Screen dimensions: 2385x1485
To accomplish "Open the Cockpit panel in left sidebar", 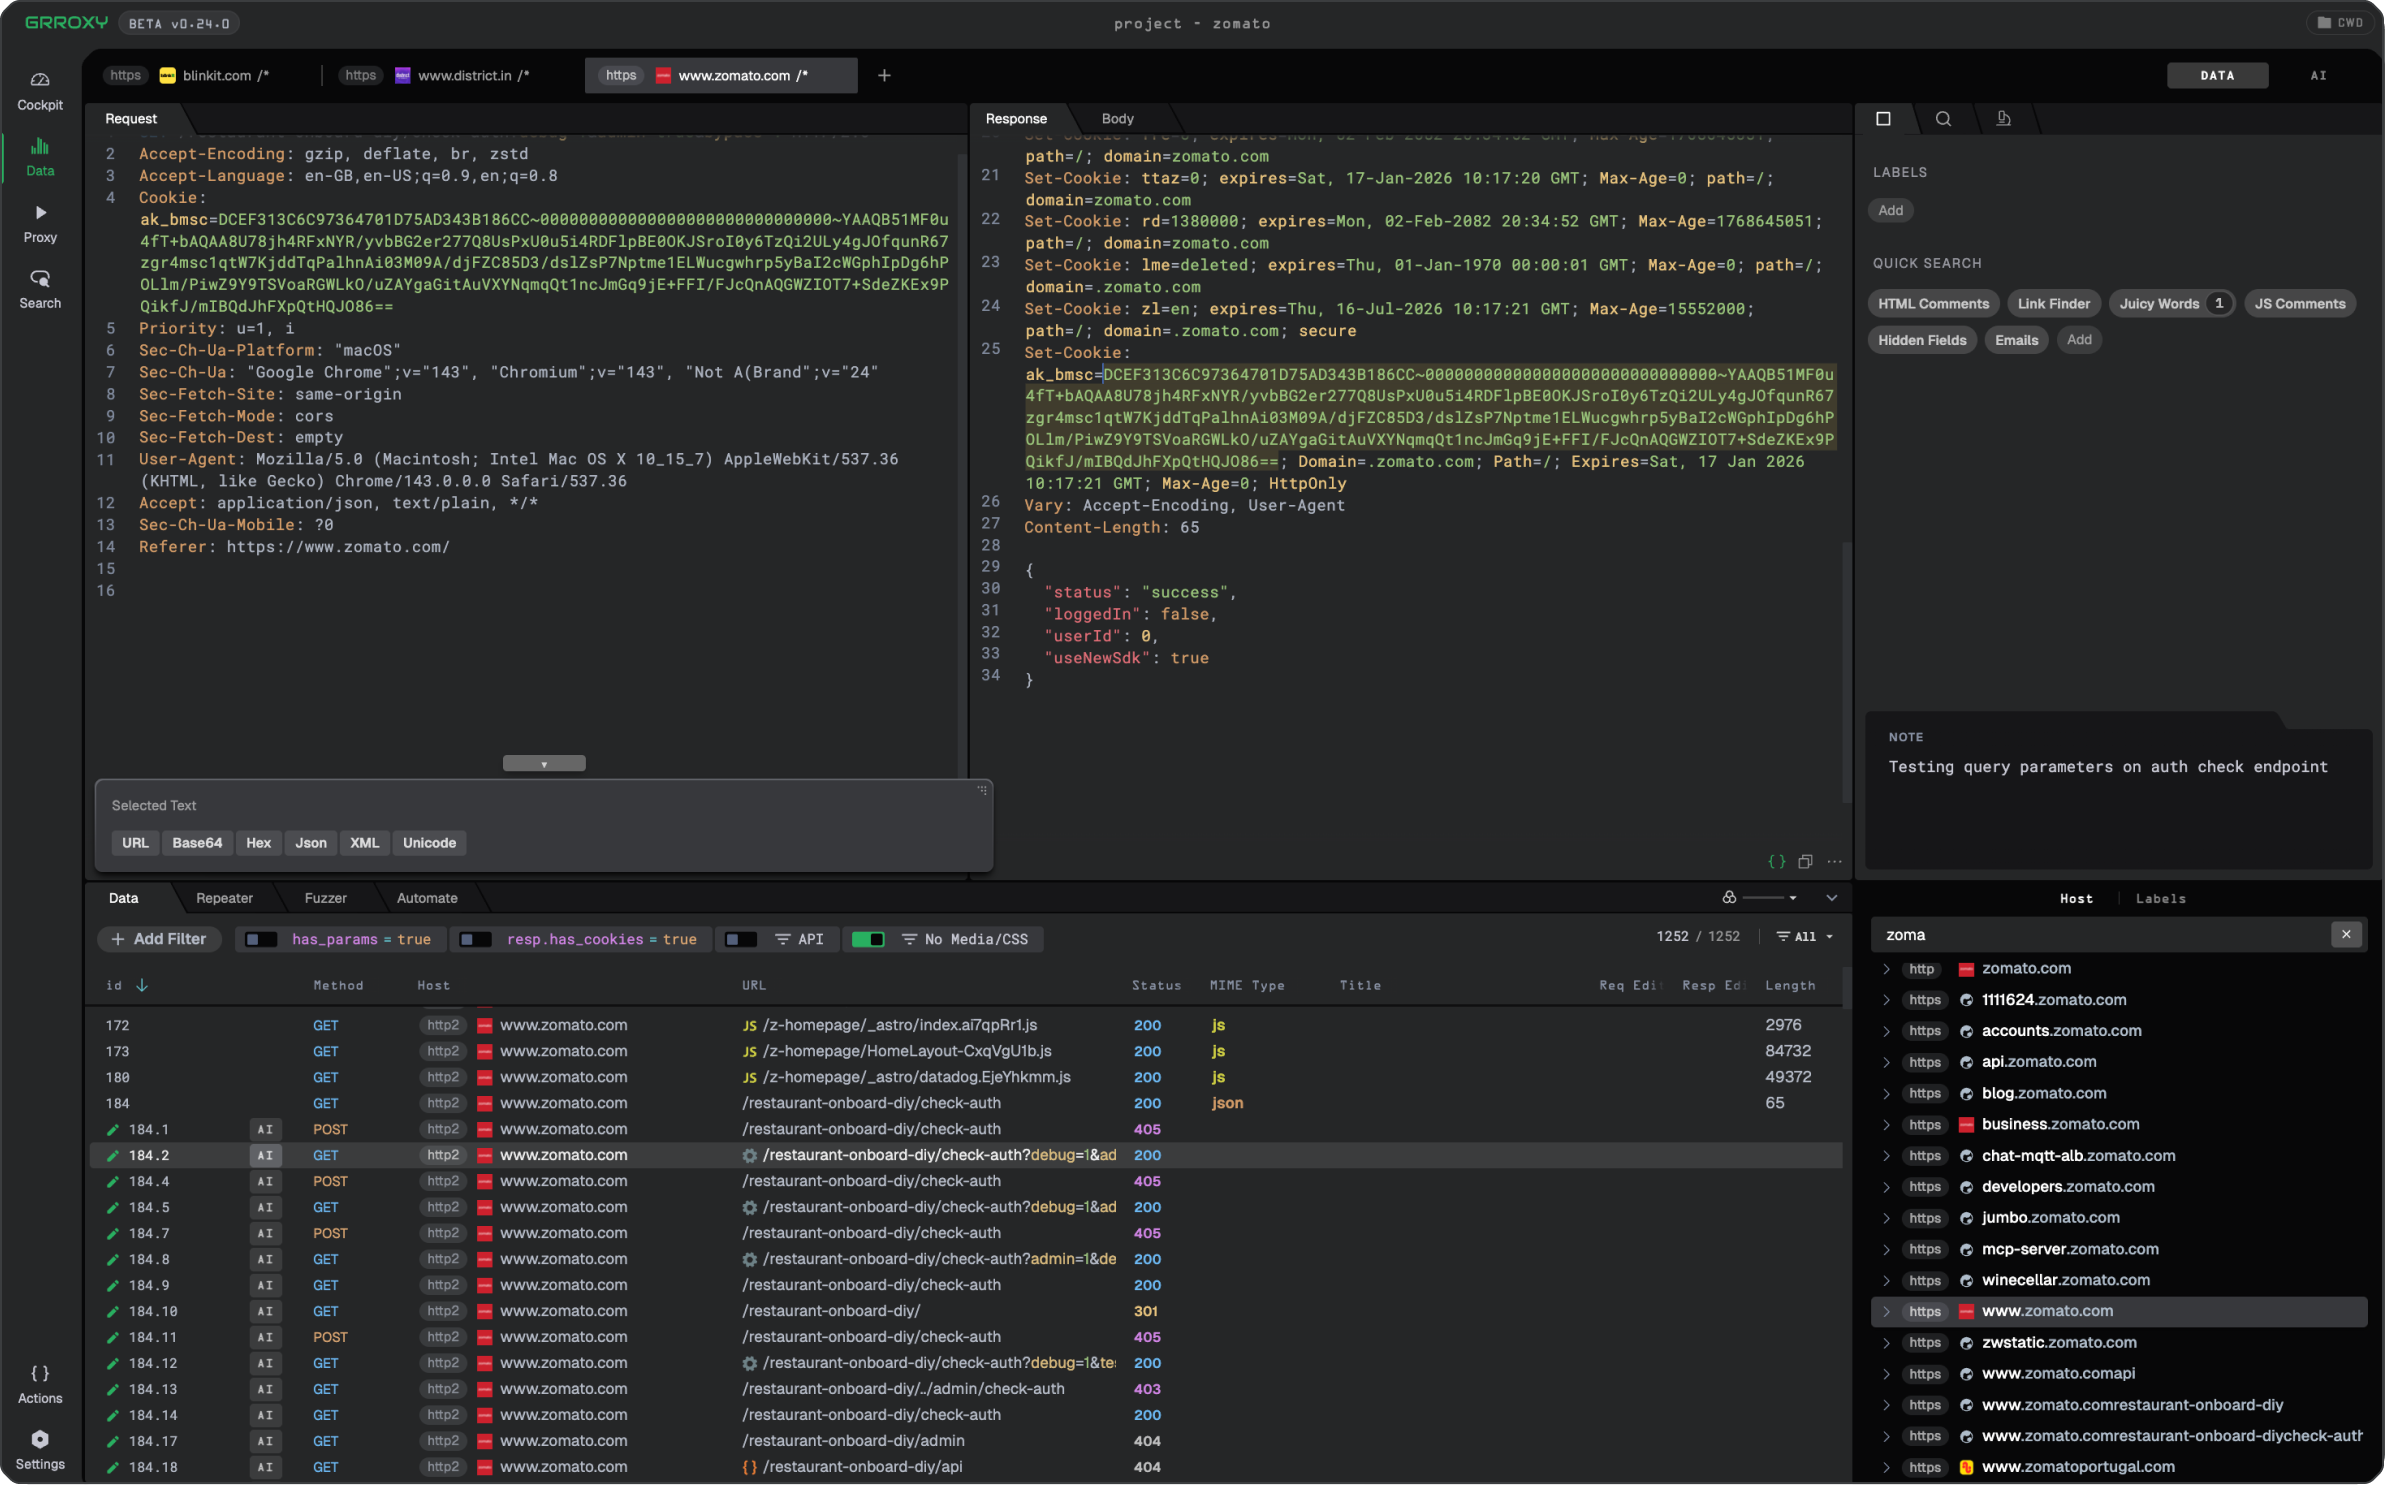I will coord(40,91).
